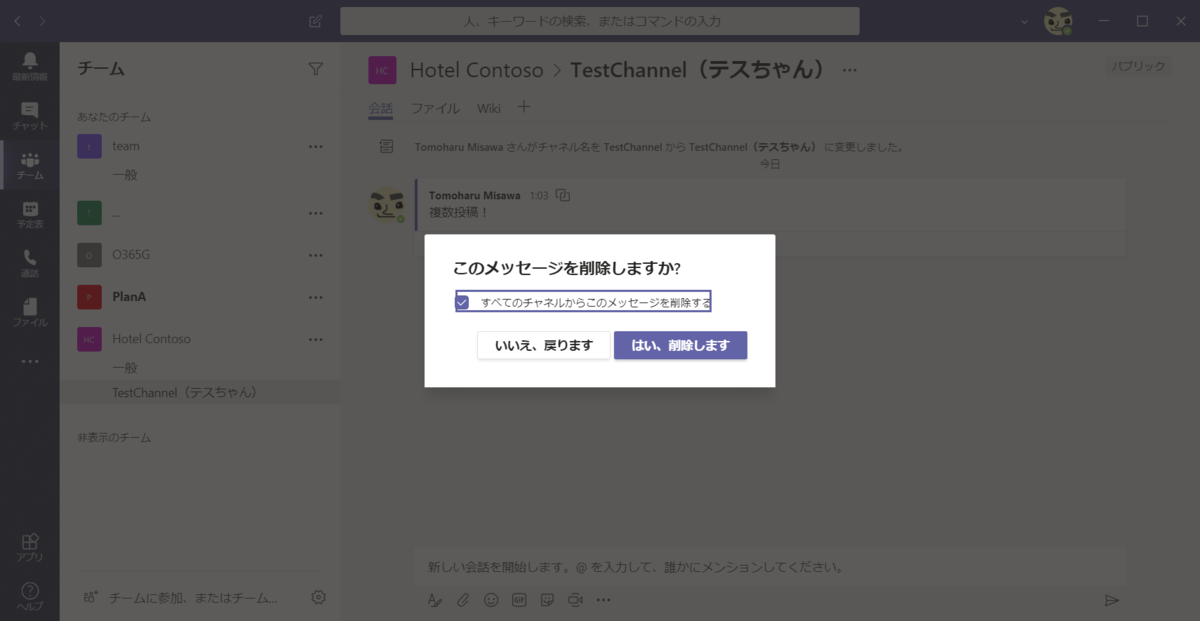Open the message formatting options

click(x=434, y=599)
